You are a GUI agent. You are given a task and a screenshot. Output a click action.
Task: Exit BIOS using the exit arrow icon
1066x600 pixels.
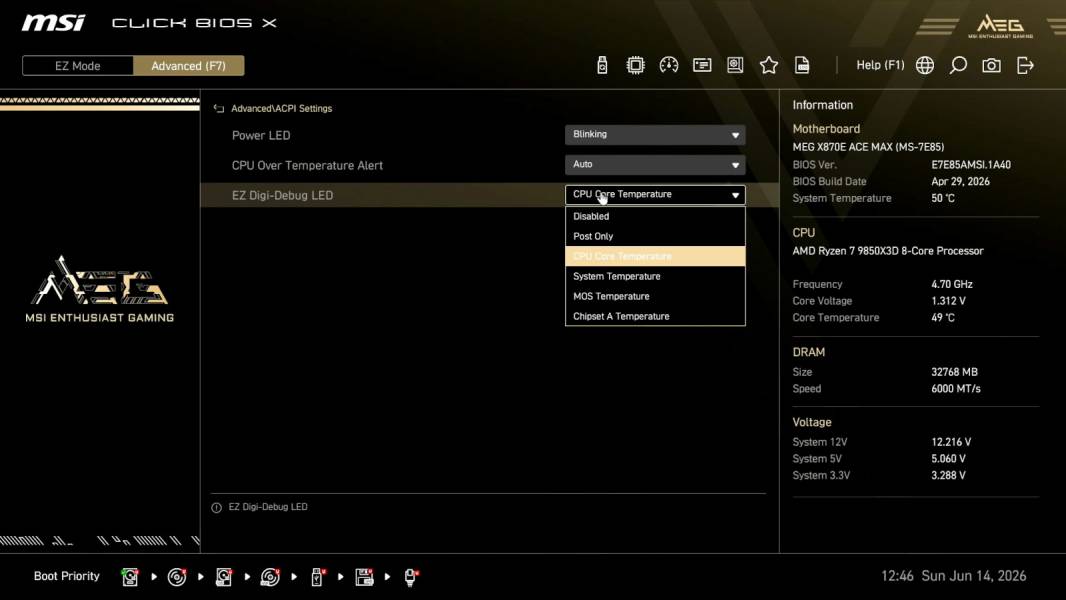coord(1025,65)
